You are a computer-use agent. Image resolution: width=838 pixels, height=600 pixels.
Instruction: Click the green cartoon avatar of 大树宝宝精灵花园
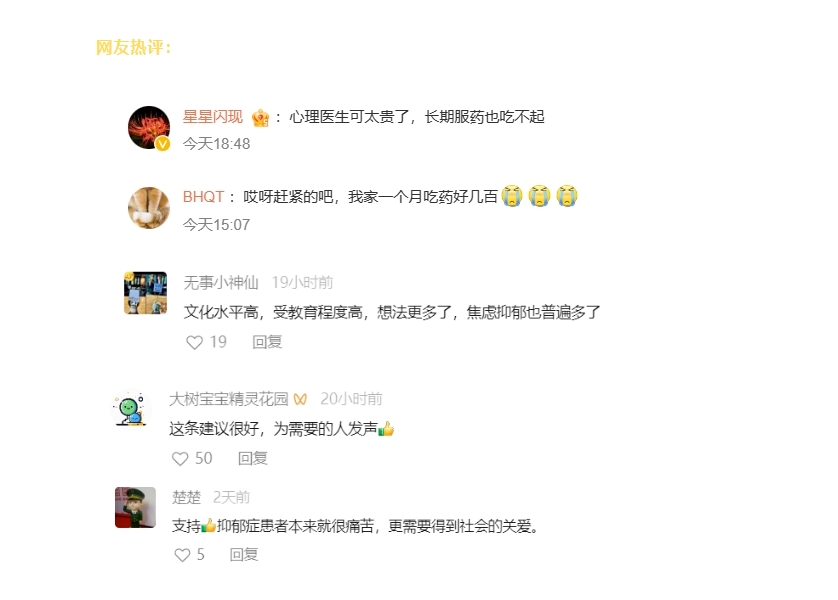coord(131,409)
